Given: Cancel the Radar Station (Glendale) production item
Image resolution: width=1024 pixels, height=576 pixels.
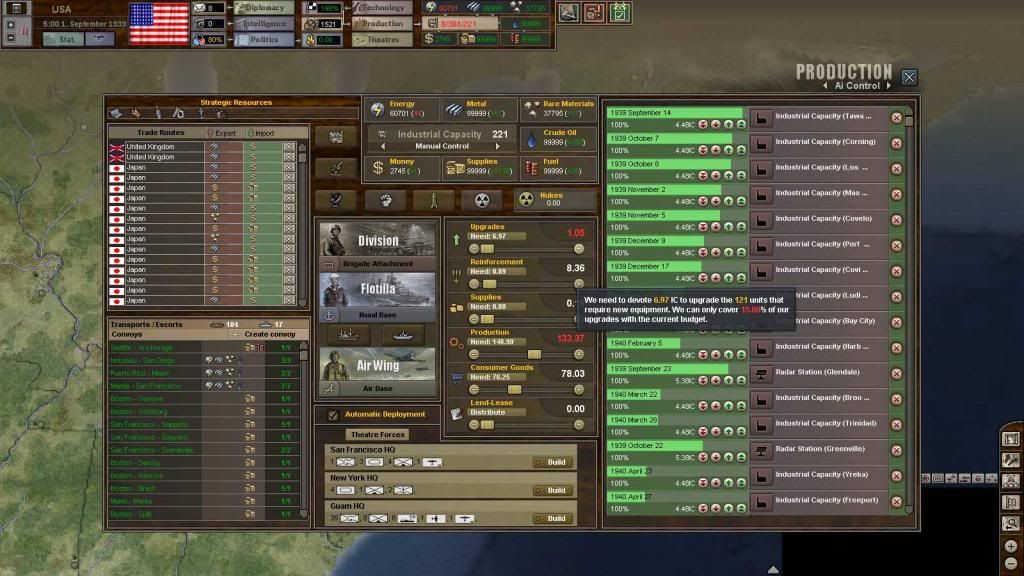Looking at the screenshot, I should [x=896, y=374].
